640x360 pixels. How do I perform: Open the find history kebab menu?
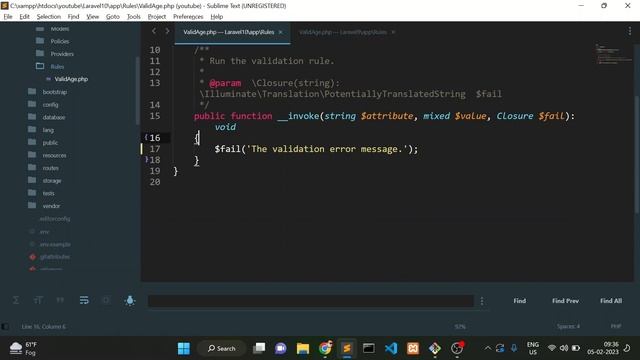point(482,301)
